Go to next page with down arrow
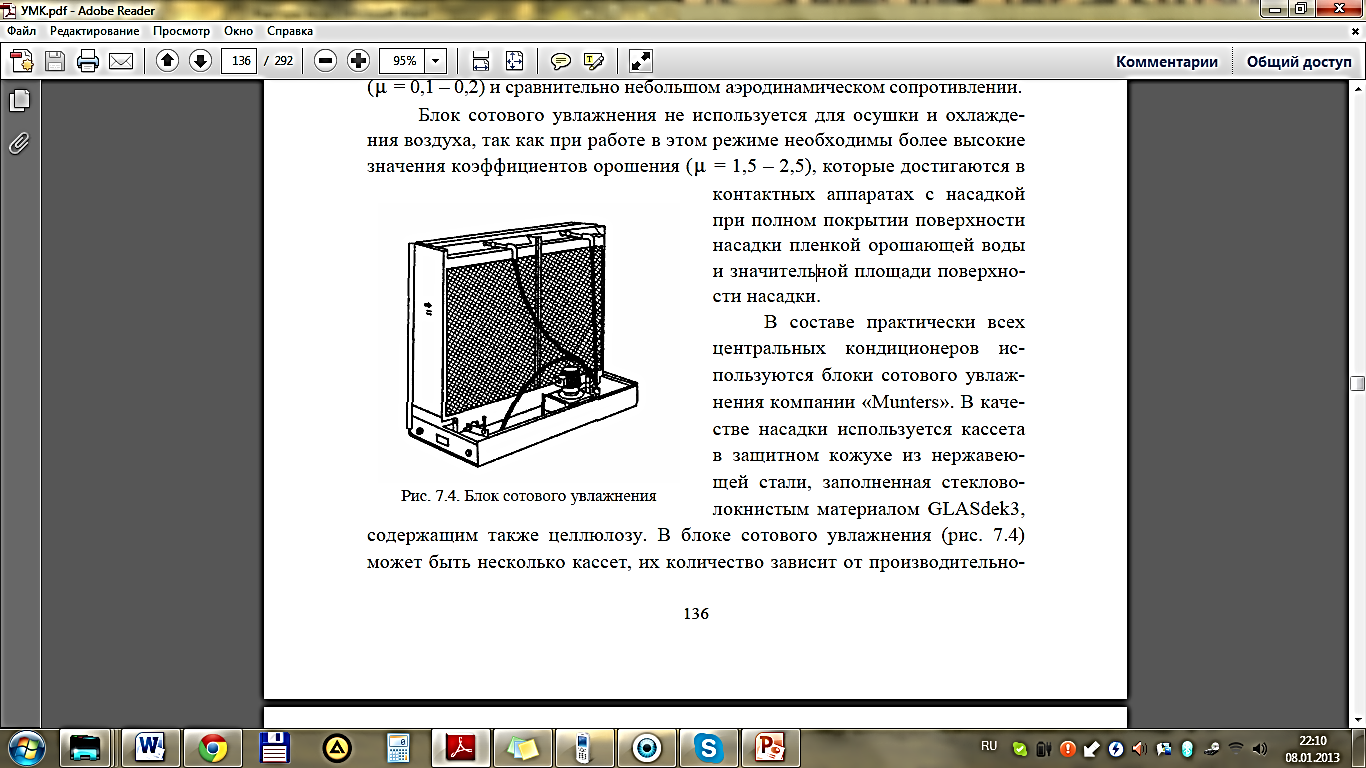 (x=200, y=61)
